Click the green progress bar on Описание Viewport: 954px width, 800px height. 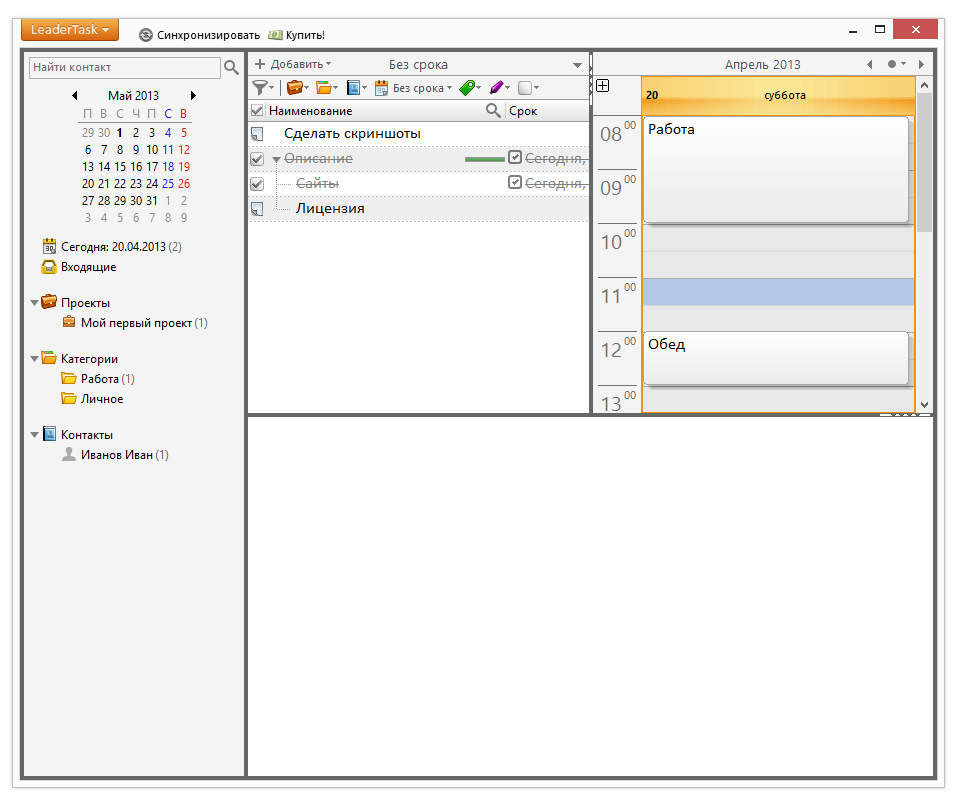pos(484,159)
